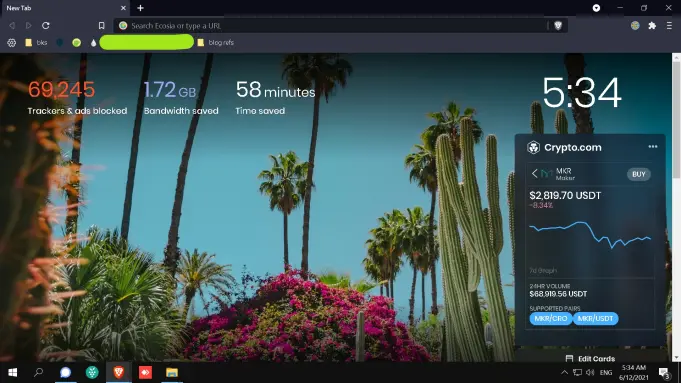The height and width of the screenshot is (383, 681).
Task: Click the browser back arrow
Action: pos(12,26)
